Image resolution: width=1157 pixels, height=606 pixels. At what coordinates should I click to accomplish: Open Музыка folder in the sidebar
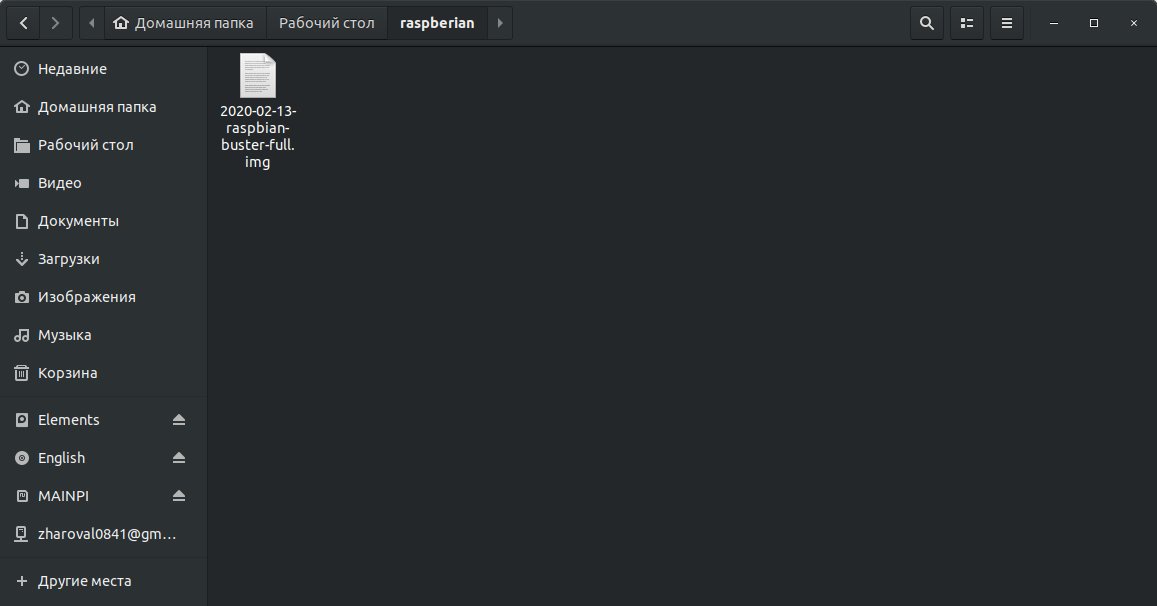tap(103, 335)
